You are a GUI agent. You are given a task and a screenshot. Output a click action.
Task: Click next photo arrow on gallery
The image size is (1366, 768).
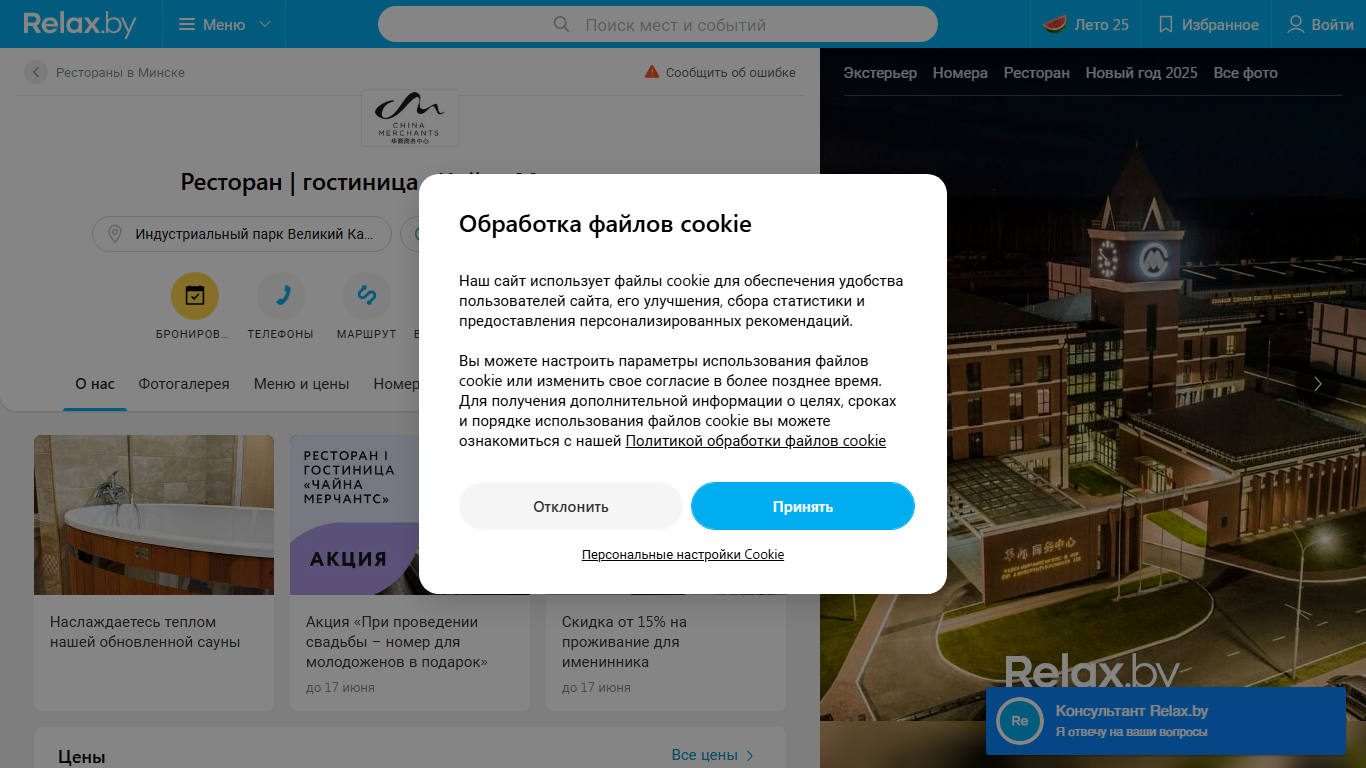click(1318, 384)
